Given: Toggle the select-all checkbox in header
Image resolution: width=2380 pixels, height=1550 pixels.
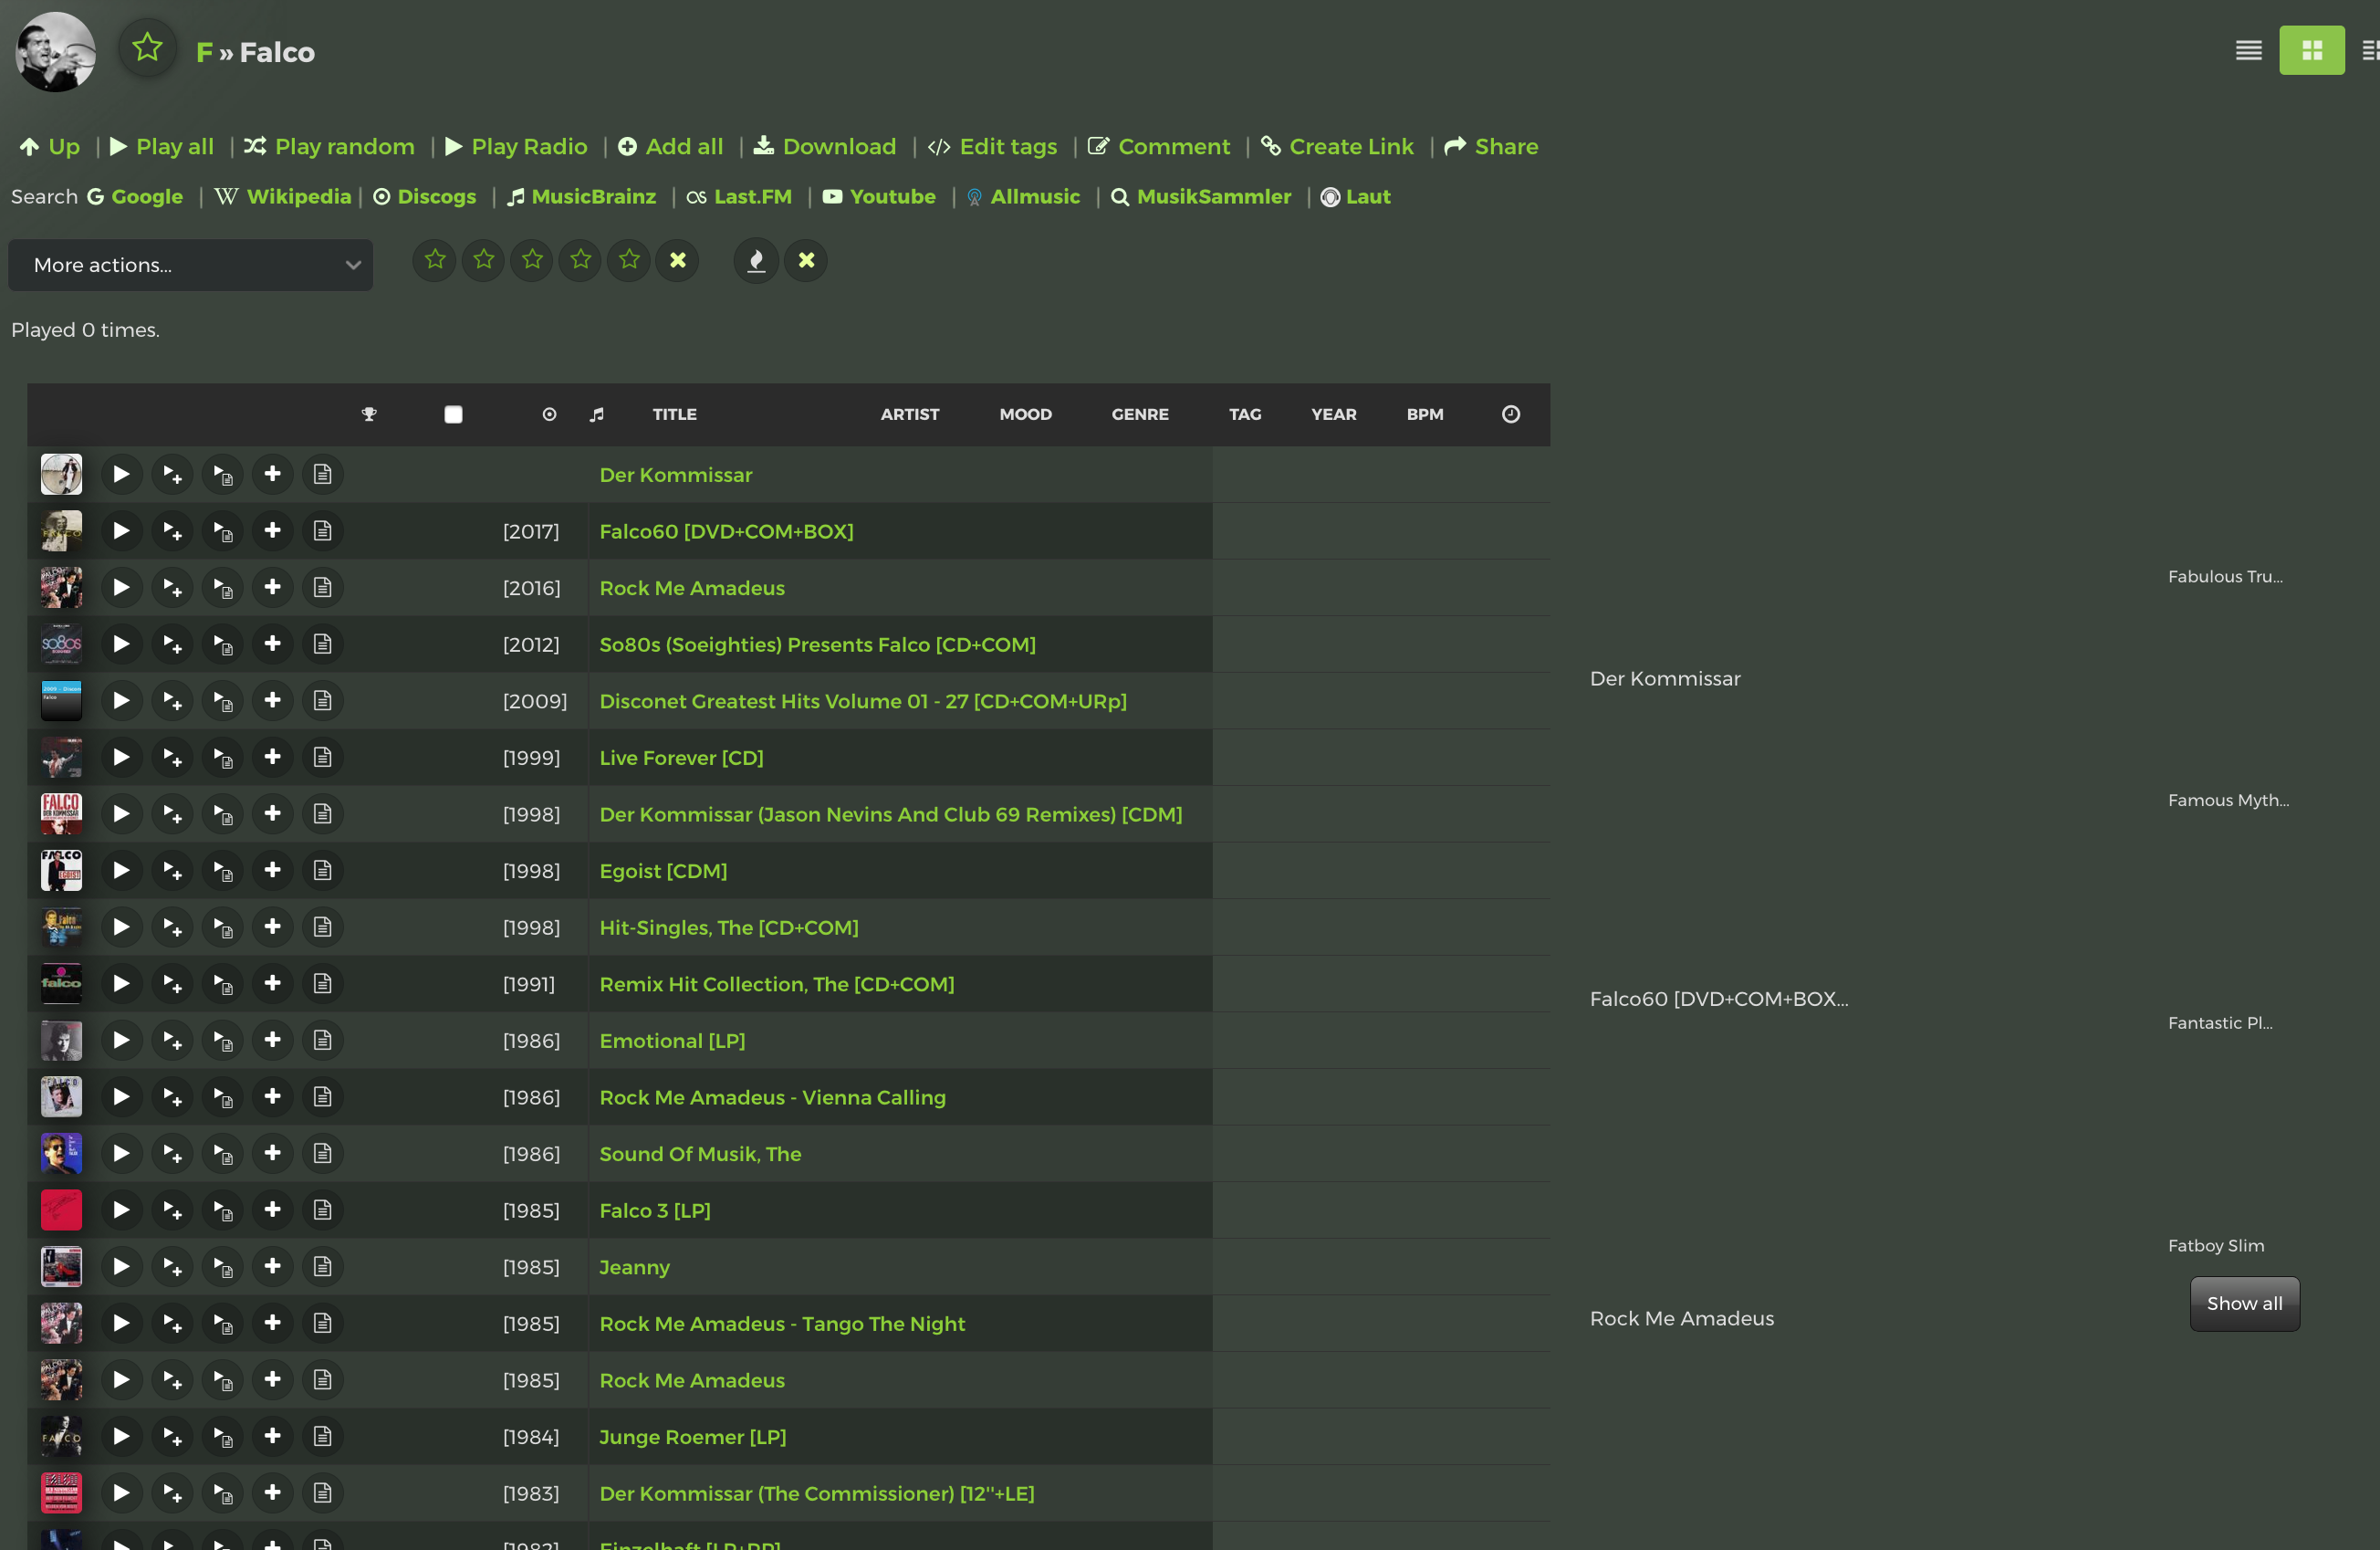Looking at the screenshot, I should (x=453, y=414).
